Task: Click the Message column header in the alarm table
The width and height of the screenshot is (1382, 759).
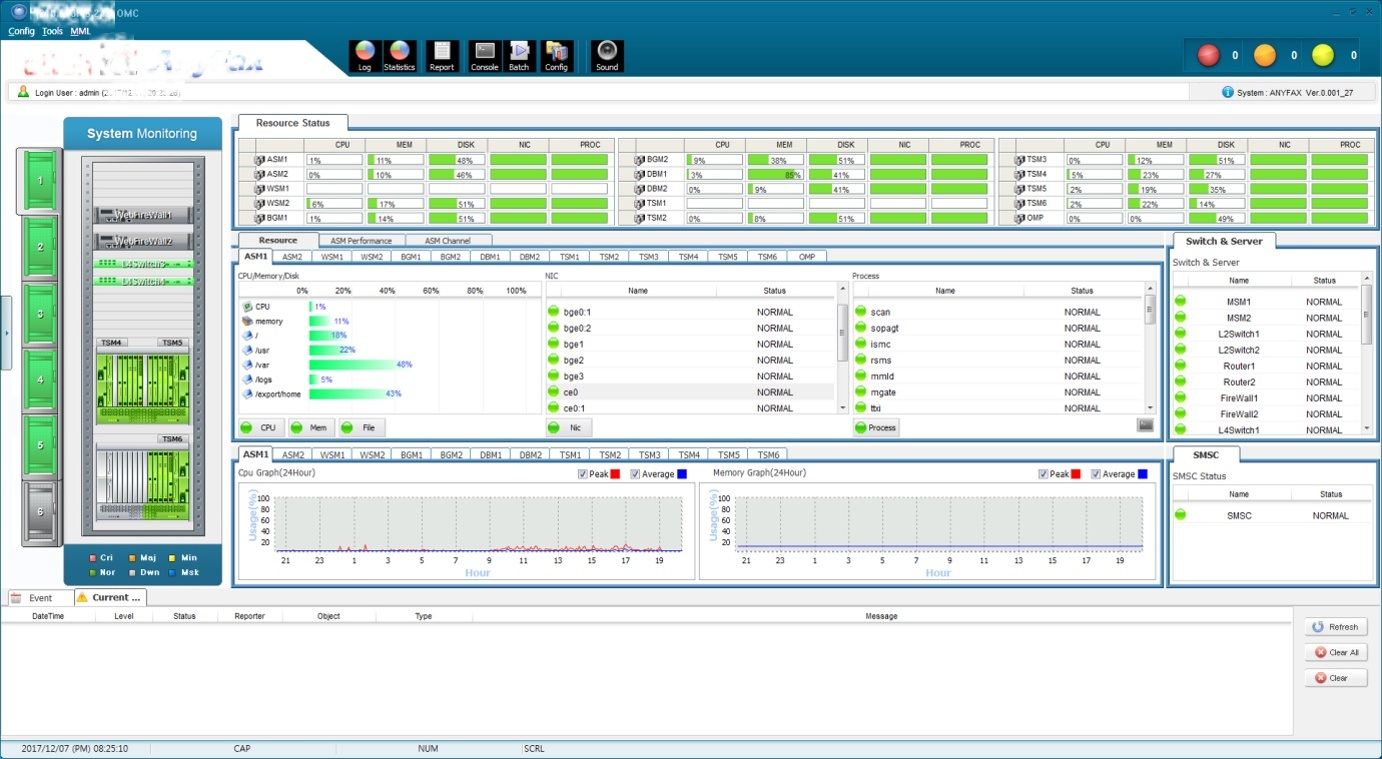Action: coord(882,616)
